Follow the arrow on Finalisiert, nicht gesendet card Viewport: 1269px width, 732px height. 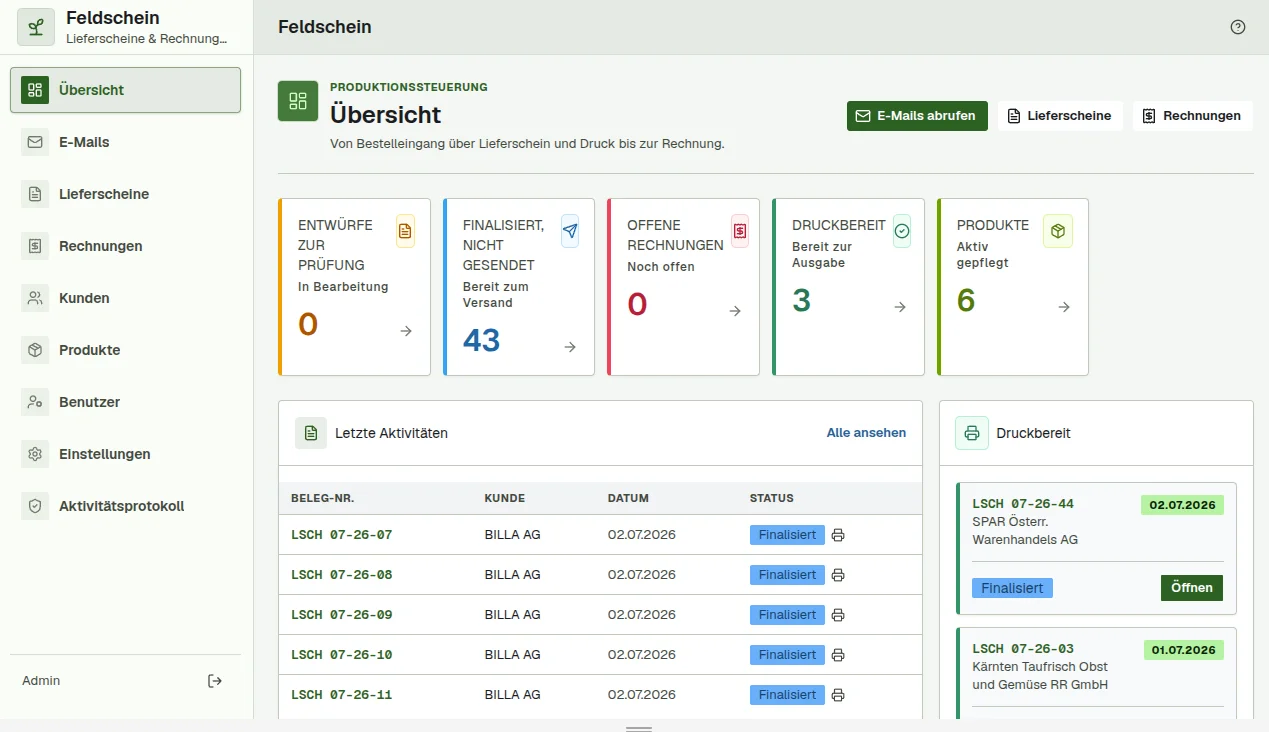point(570,347)
